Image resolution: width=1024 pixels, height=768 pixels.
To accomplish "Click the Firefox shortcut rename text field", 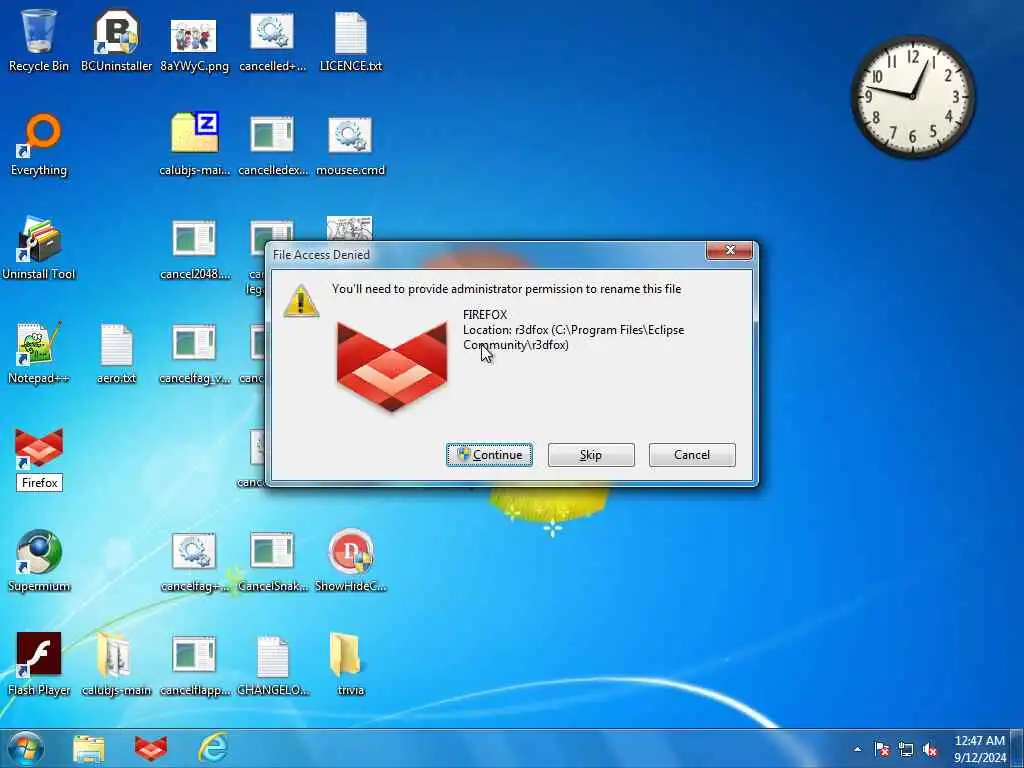I will point(39,483).
